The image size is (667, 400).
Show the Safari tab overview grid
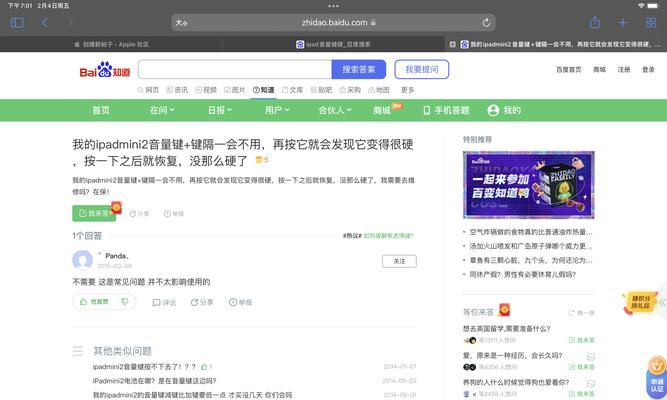pos(650,23)
